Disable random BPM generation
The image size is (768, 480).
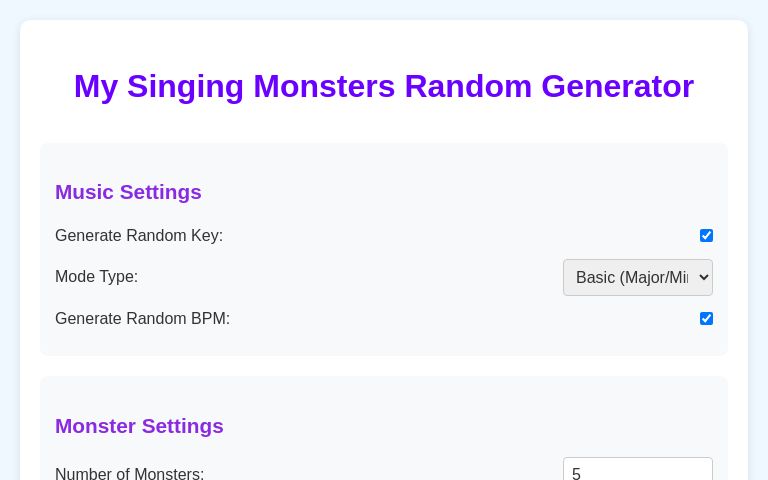coord(706,319)
